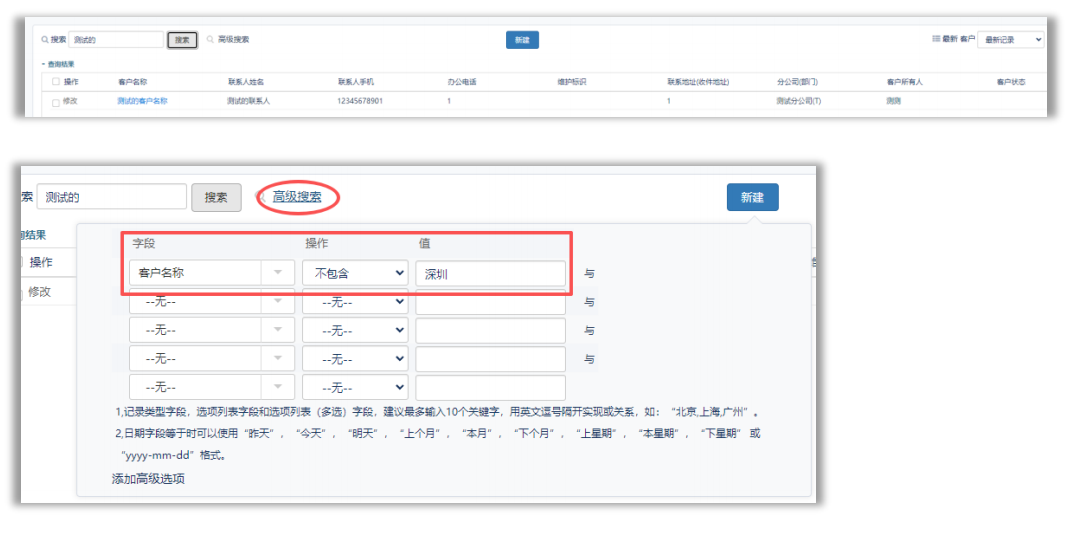Click the 添加高级选项 link
The height and width of the screenshot is (552, 1067).
(148, 479)
